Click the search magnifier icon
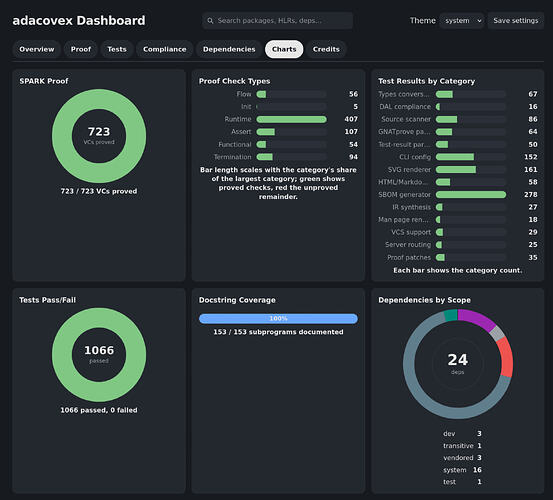553x500 pixels. [210, 21]
